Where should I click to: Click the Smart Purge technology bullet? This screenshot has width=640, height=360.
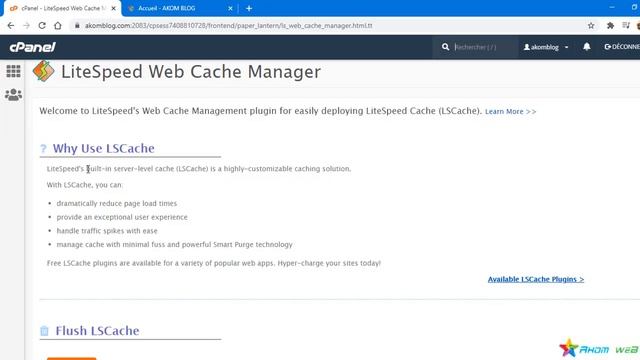coord(174,244)
